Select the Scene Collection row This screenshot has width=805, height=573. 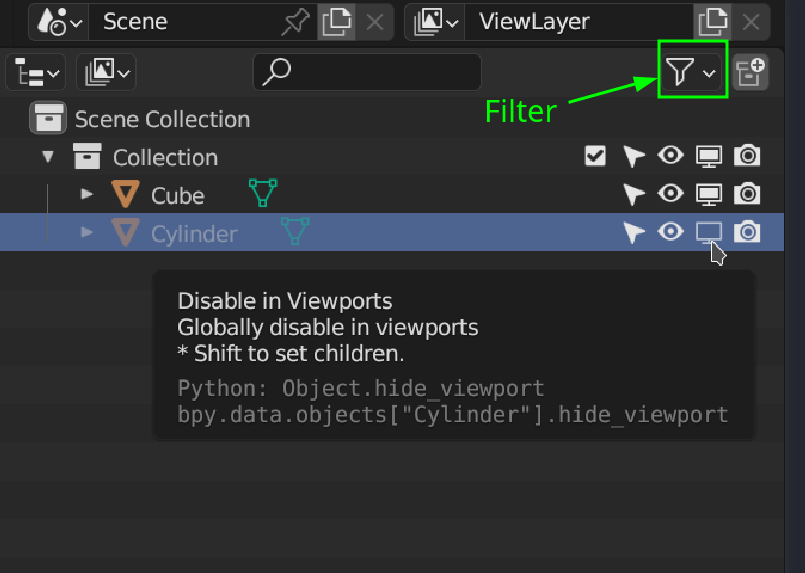[x=162, y=119]
